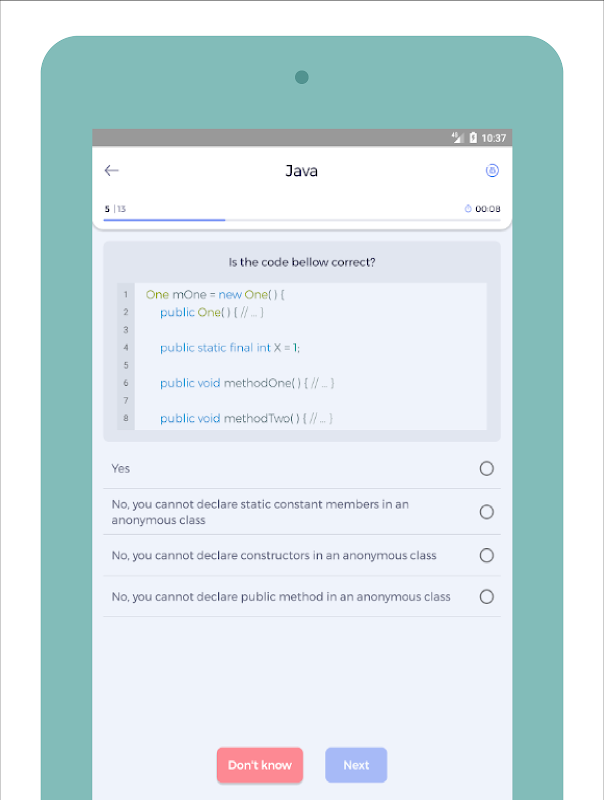Viewport: 604px width, 800px height.
Task: Select the 'Yes' answer radio button
Action: 487,468
